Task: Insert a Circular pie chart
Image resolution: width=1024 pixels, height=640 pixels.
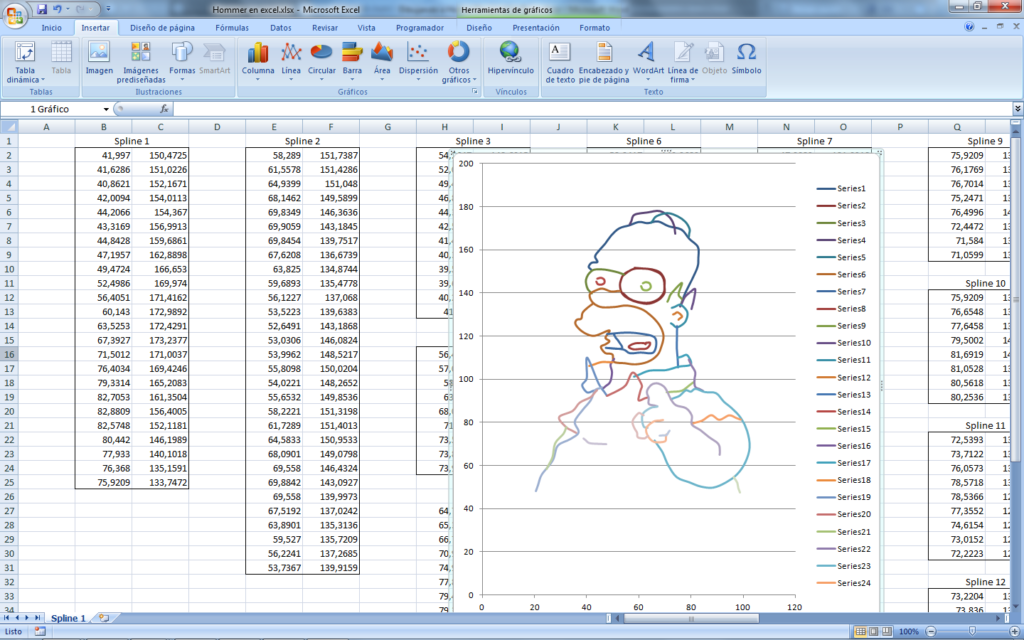Action: click(321, 63)
